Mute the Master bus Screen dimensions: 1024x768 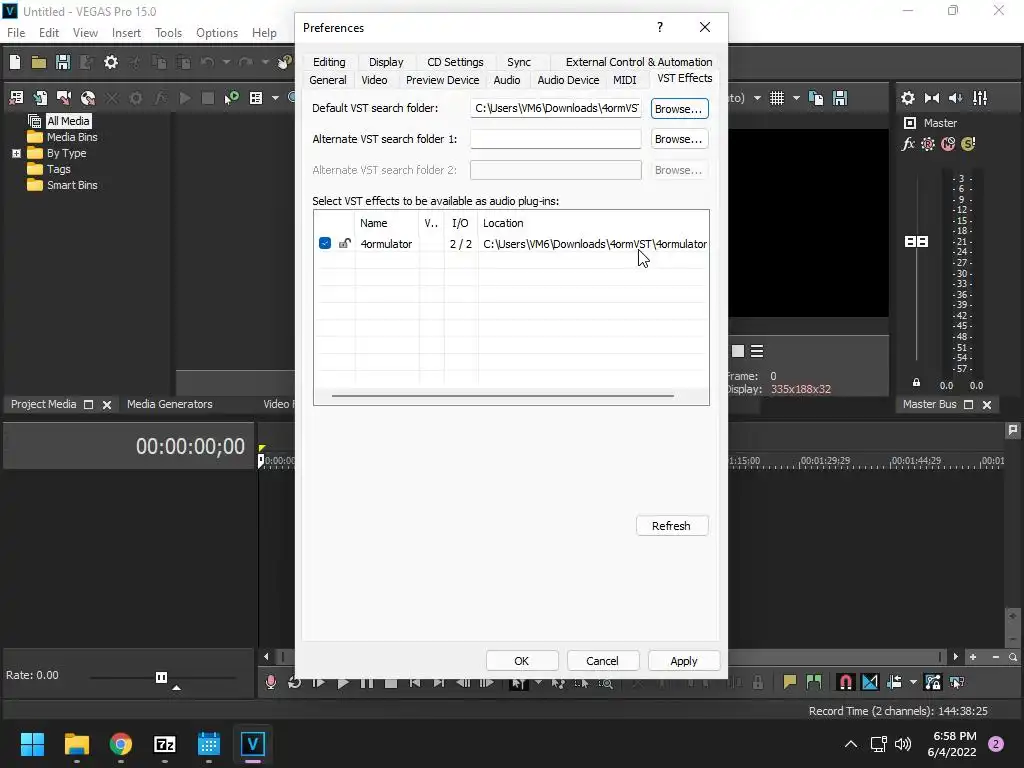click(x=948, y=144)
